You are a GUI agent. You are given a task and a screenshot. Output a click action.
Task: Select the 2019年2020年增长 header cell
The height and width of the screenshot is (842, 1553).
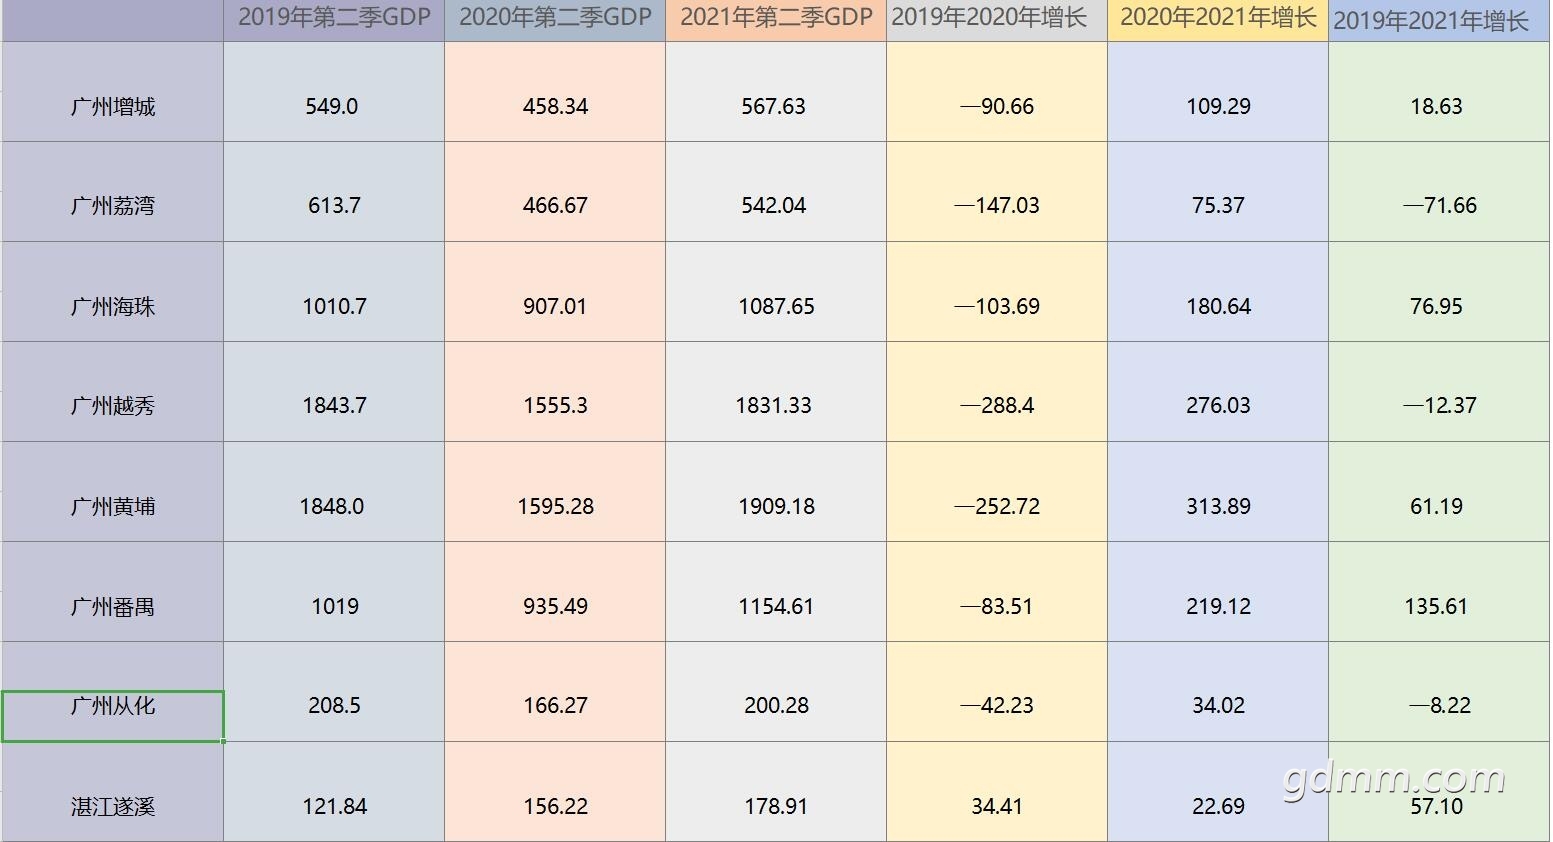tap(997, 20)
